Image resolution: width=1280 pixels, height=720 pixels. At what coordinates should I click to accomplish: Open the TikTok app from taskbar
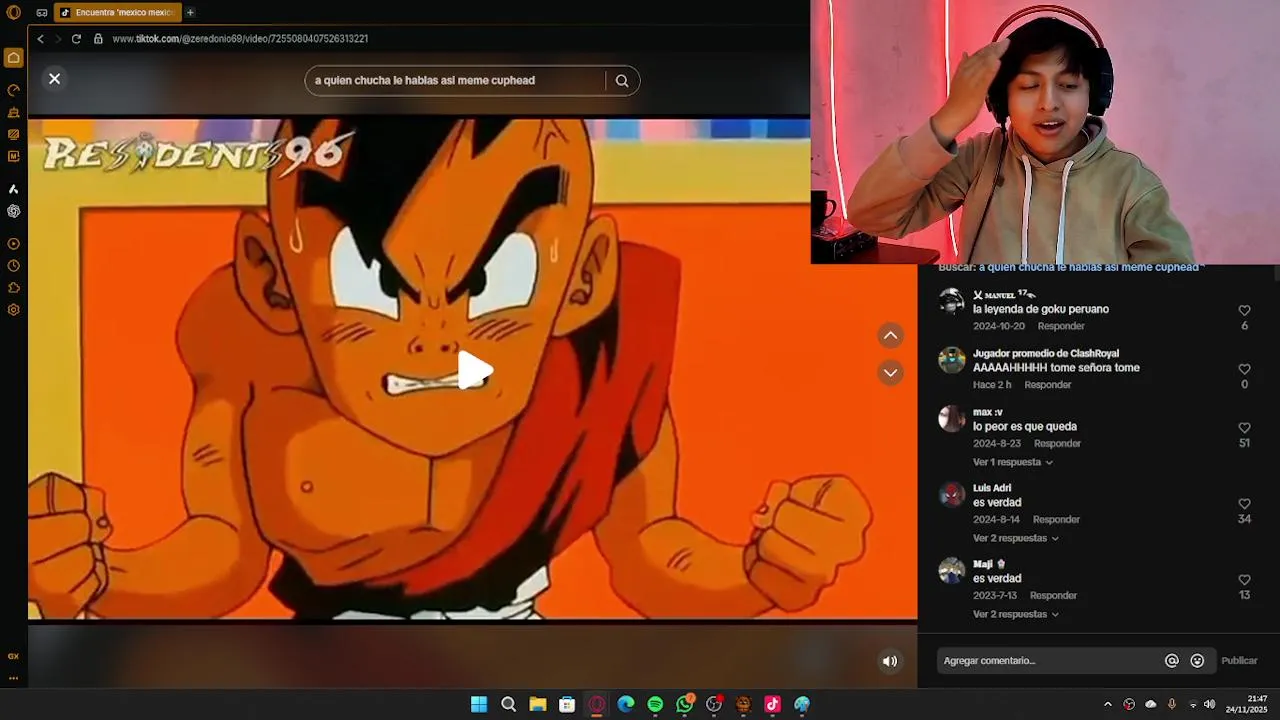point(772,704)
